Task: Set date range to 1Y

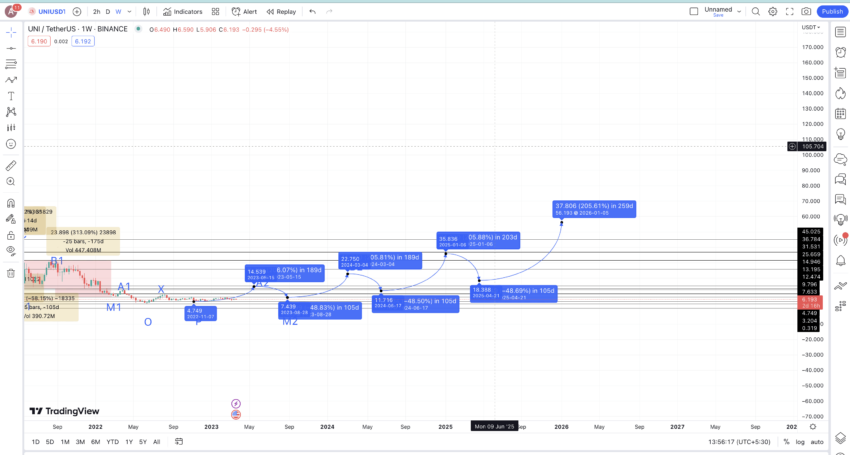Action: pos(129,442)
